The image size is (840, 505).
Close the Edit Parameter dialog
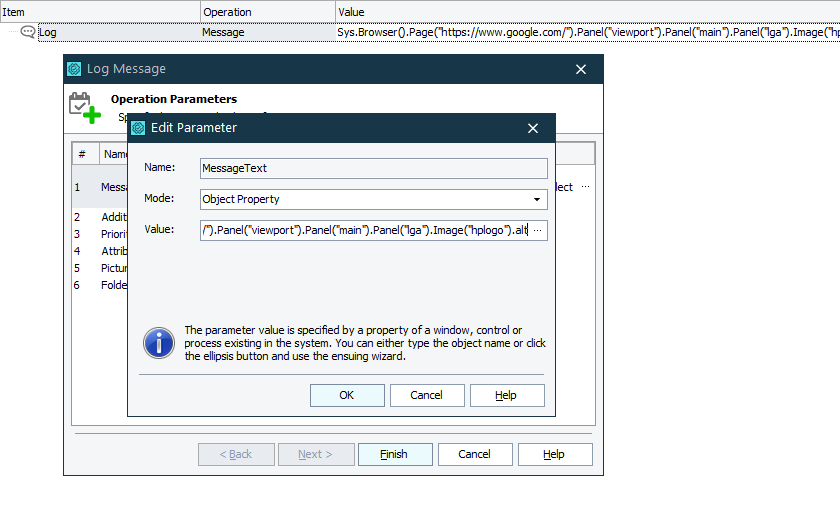(533, 128)
